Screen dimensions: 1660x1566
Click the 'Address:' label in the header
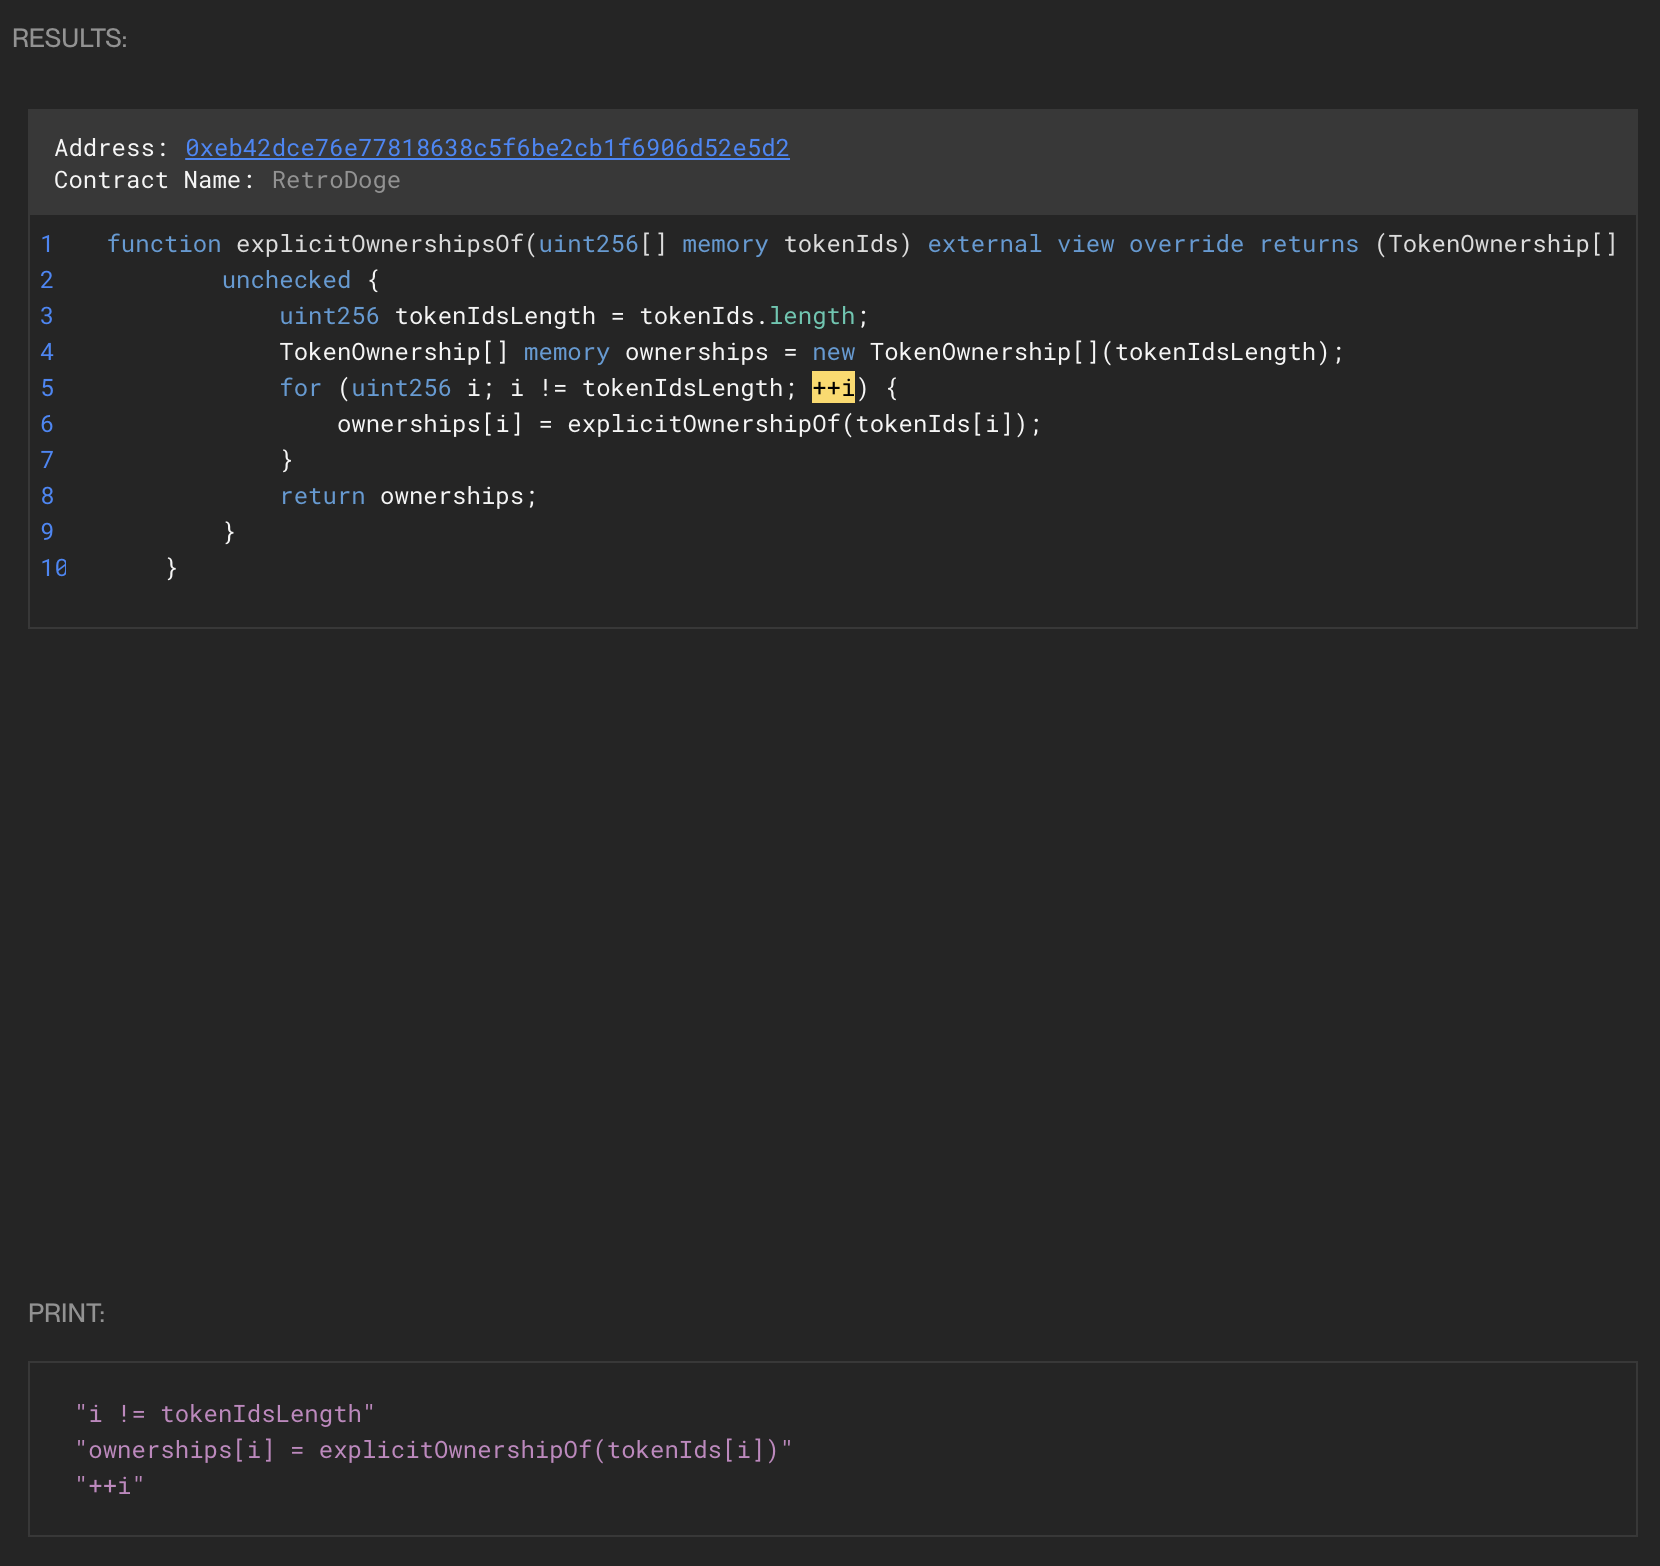point(111,148)
